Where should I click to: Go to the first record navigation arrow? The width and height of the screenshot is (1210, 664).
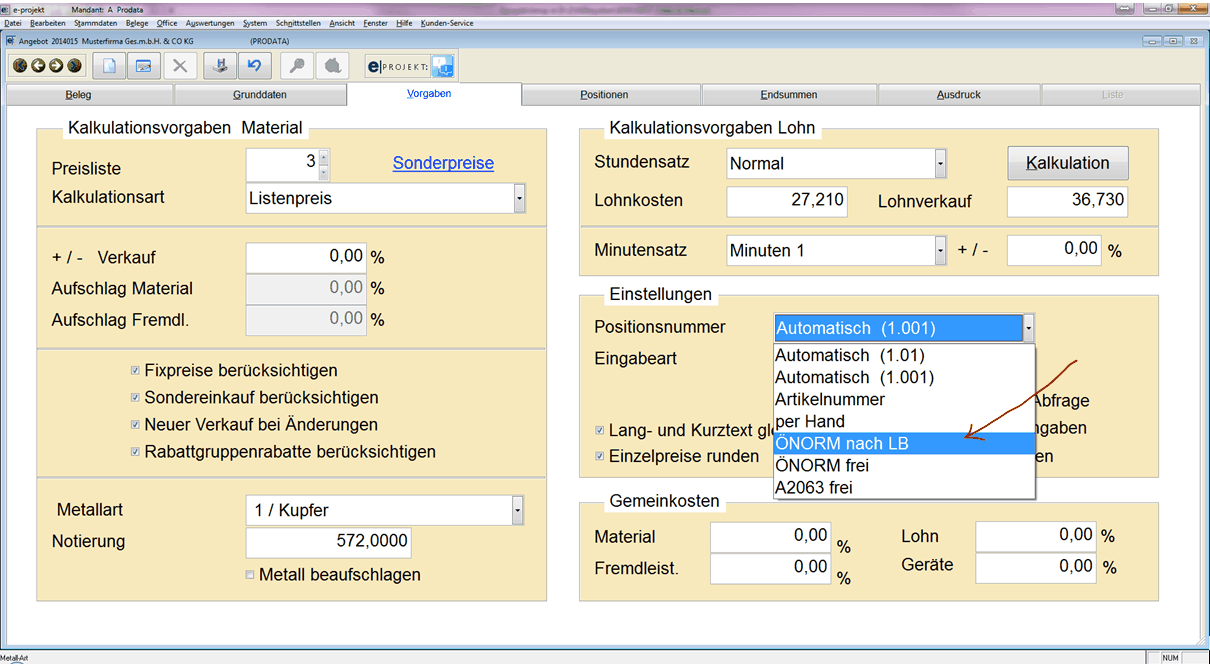point(20,66)
